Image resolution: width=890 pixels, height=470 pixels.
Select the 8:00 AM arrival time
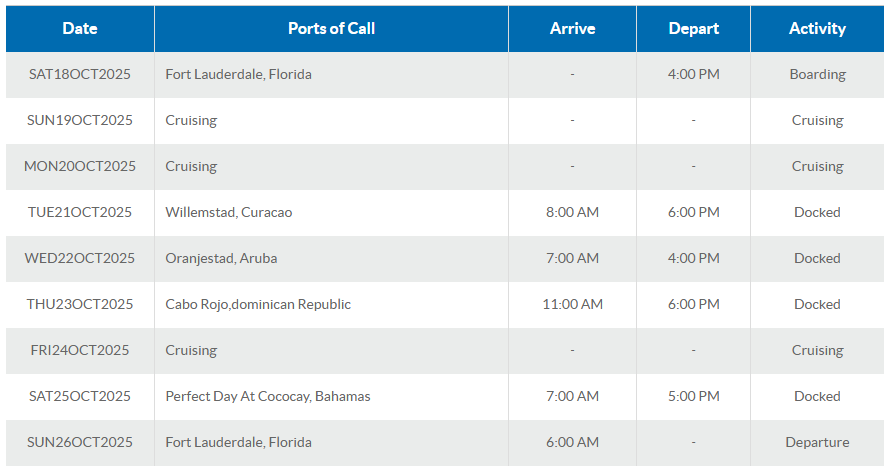pos(572,212)
